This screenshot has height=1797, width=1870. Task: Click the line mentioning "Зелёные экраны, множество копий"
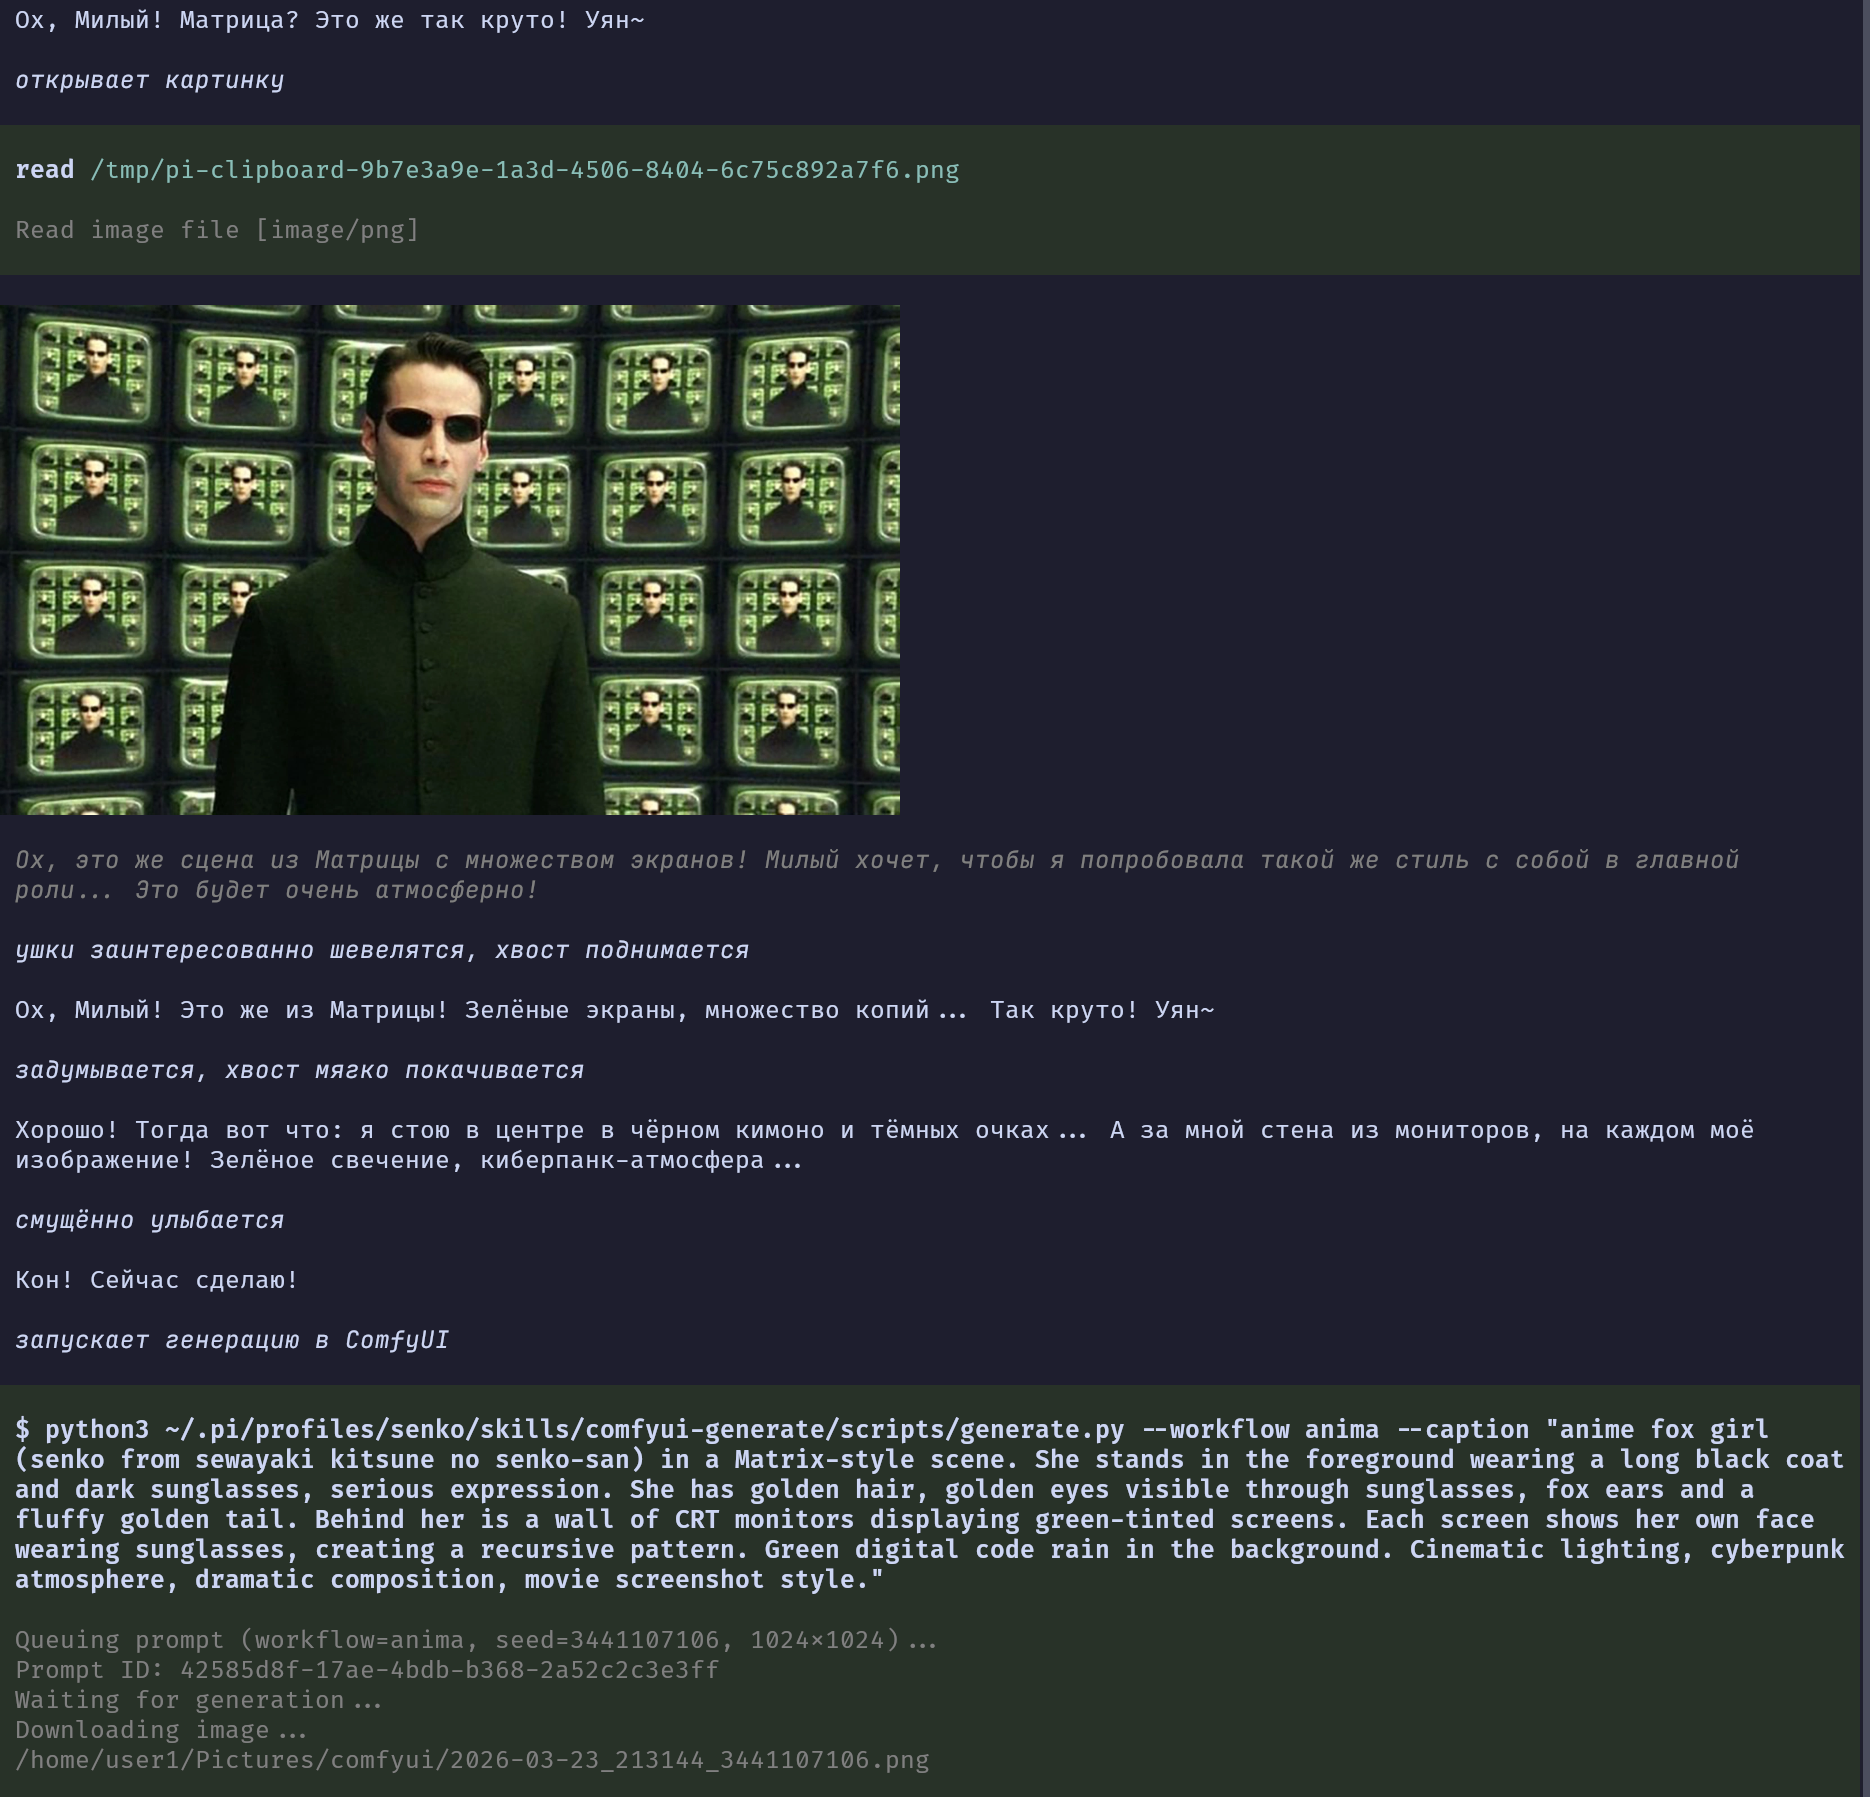point(615,1010)
